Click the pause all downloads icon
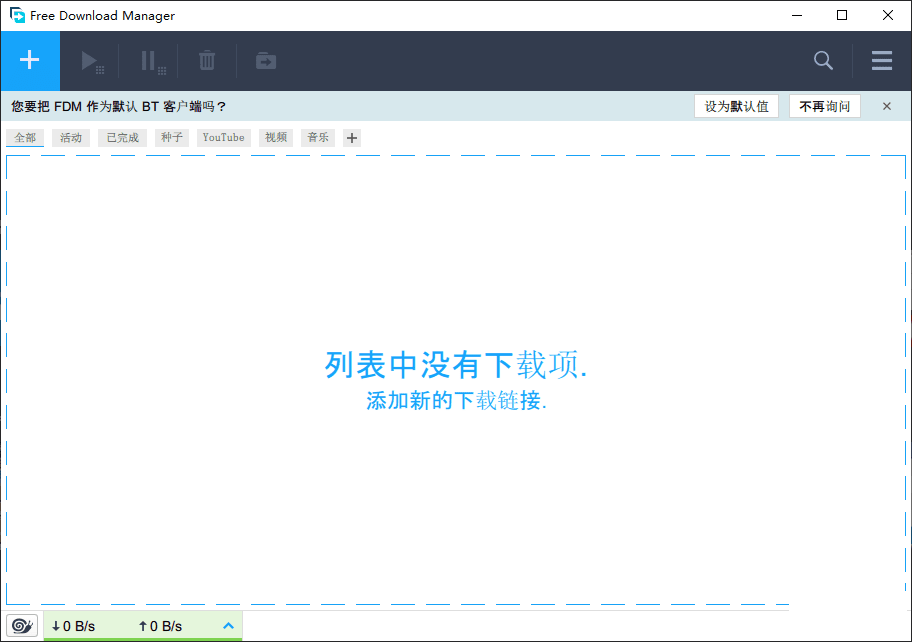The image size is (912, 642). 153,62
